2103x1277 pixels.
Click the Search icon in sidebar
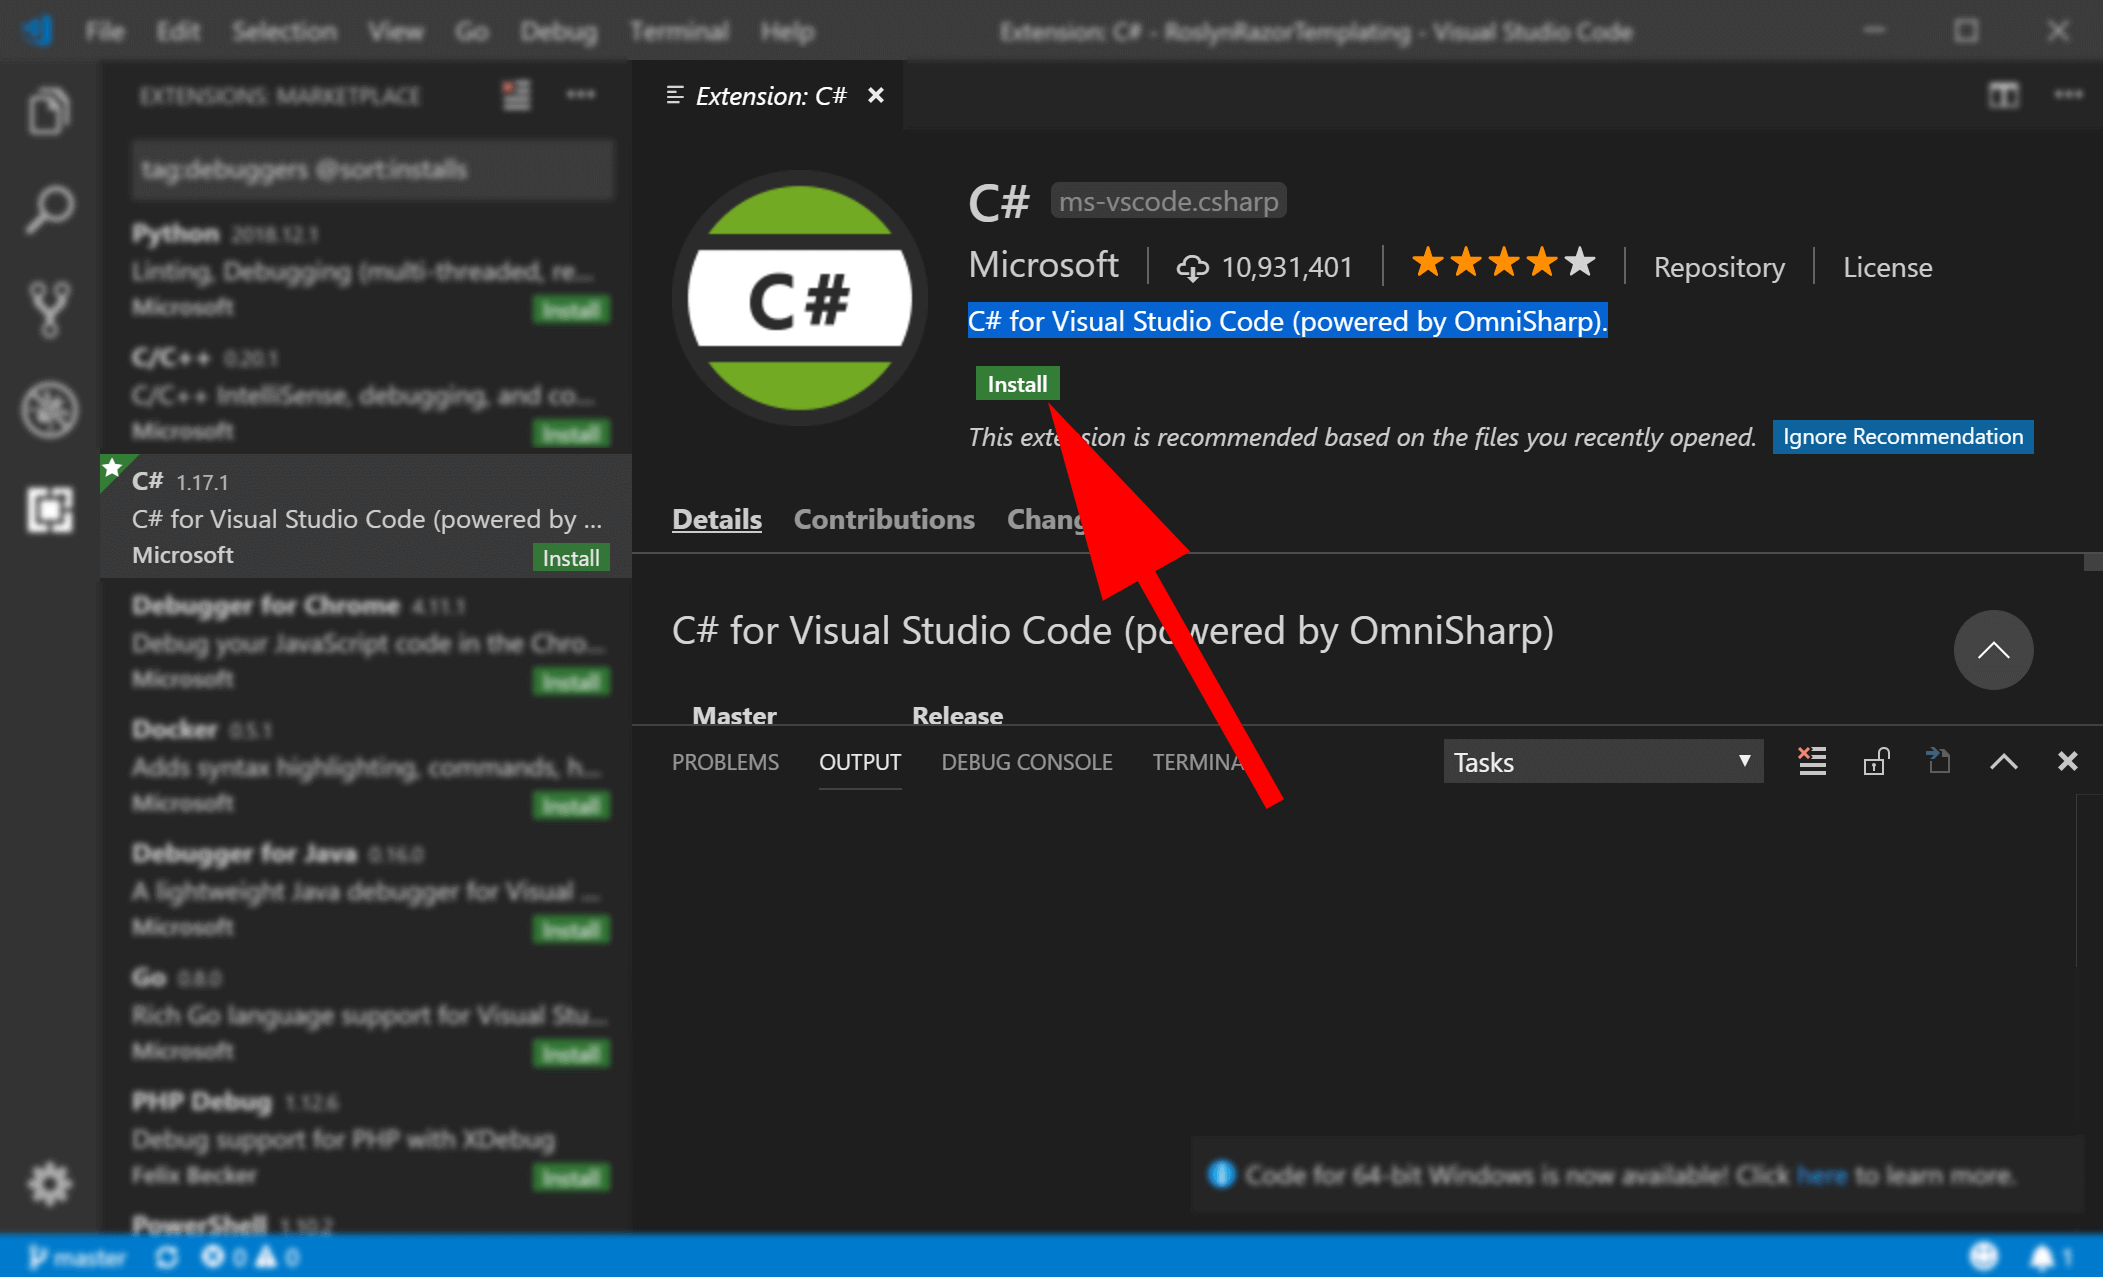[47, 212]
